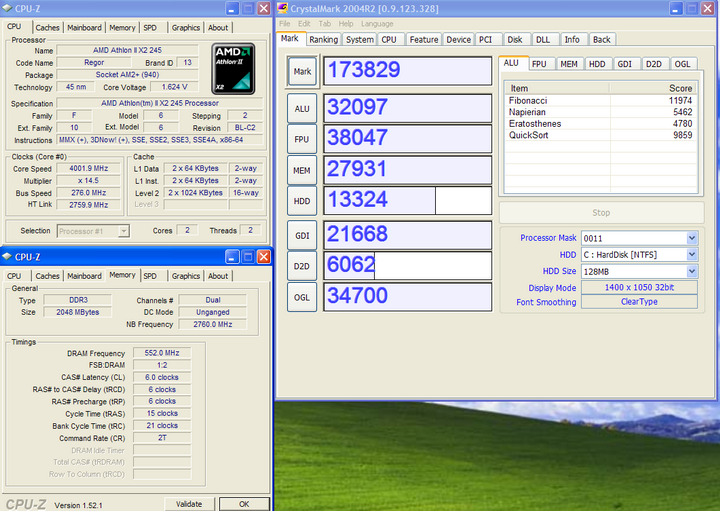Viewport: 720px width, 511px height.
Task: Click the MEM benchmark button
Action: tap(302, 170)
